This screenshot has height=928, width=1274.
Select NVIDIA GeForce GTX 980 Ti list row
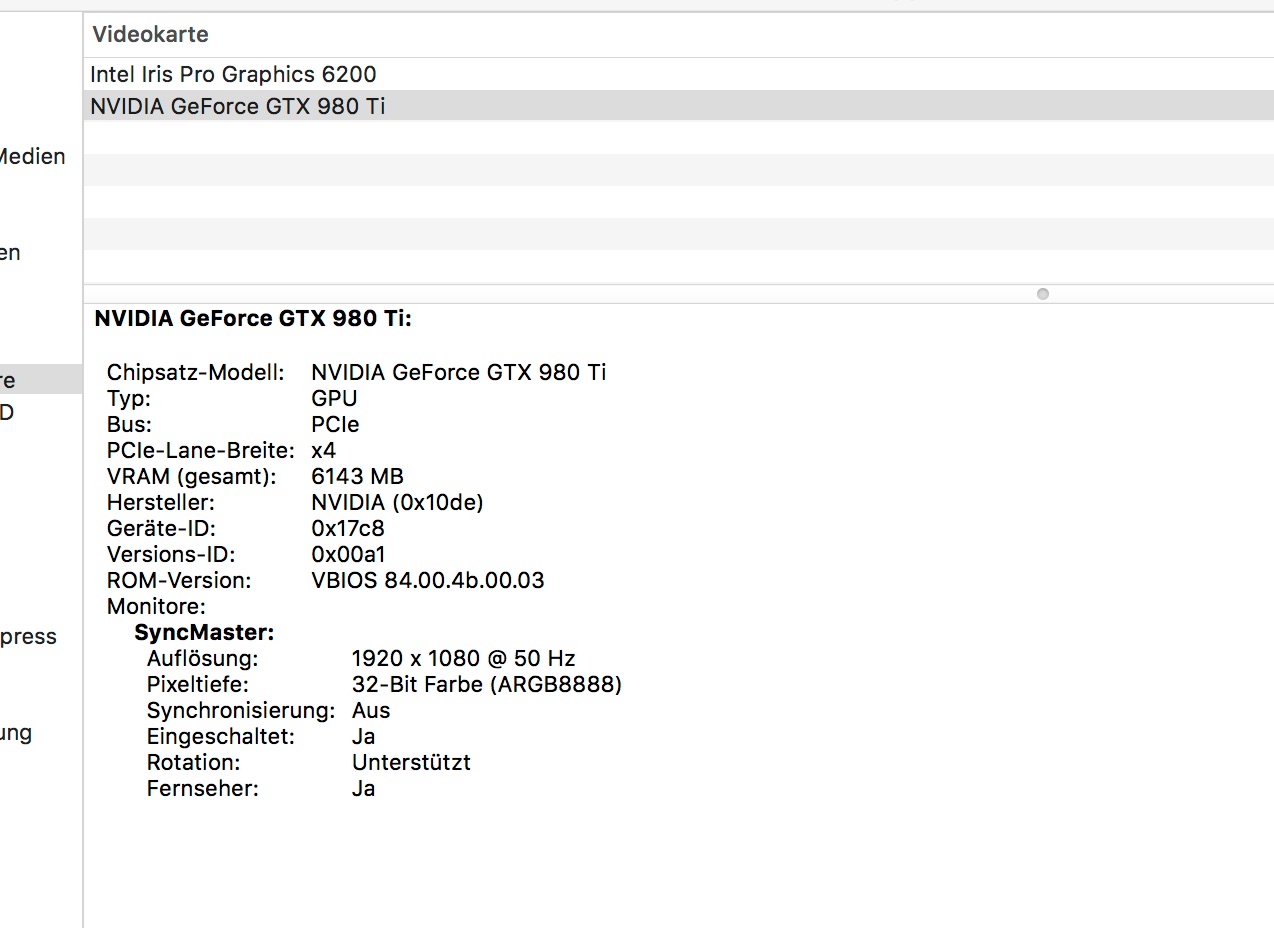click(x=679, y=106)
